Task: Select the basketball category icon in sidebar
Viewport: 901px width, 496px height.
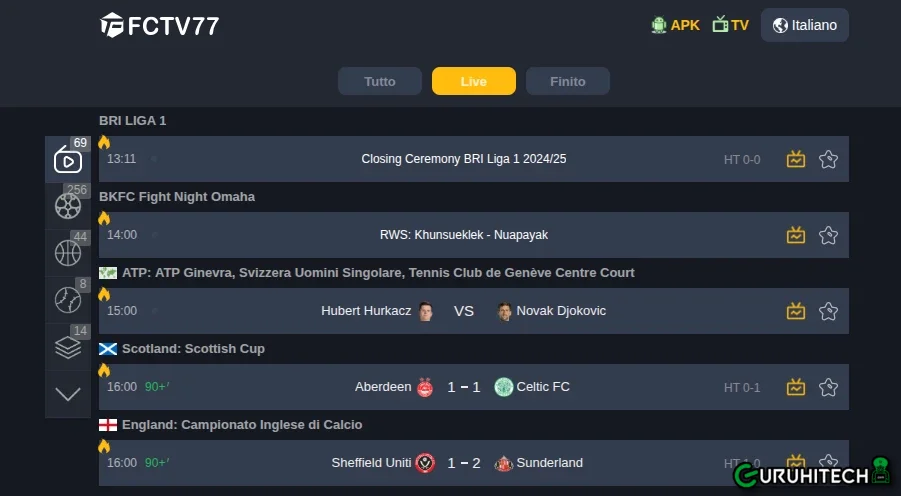Action: click(68, 253)
